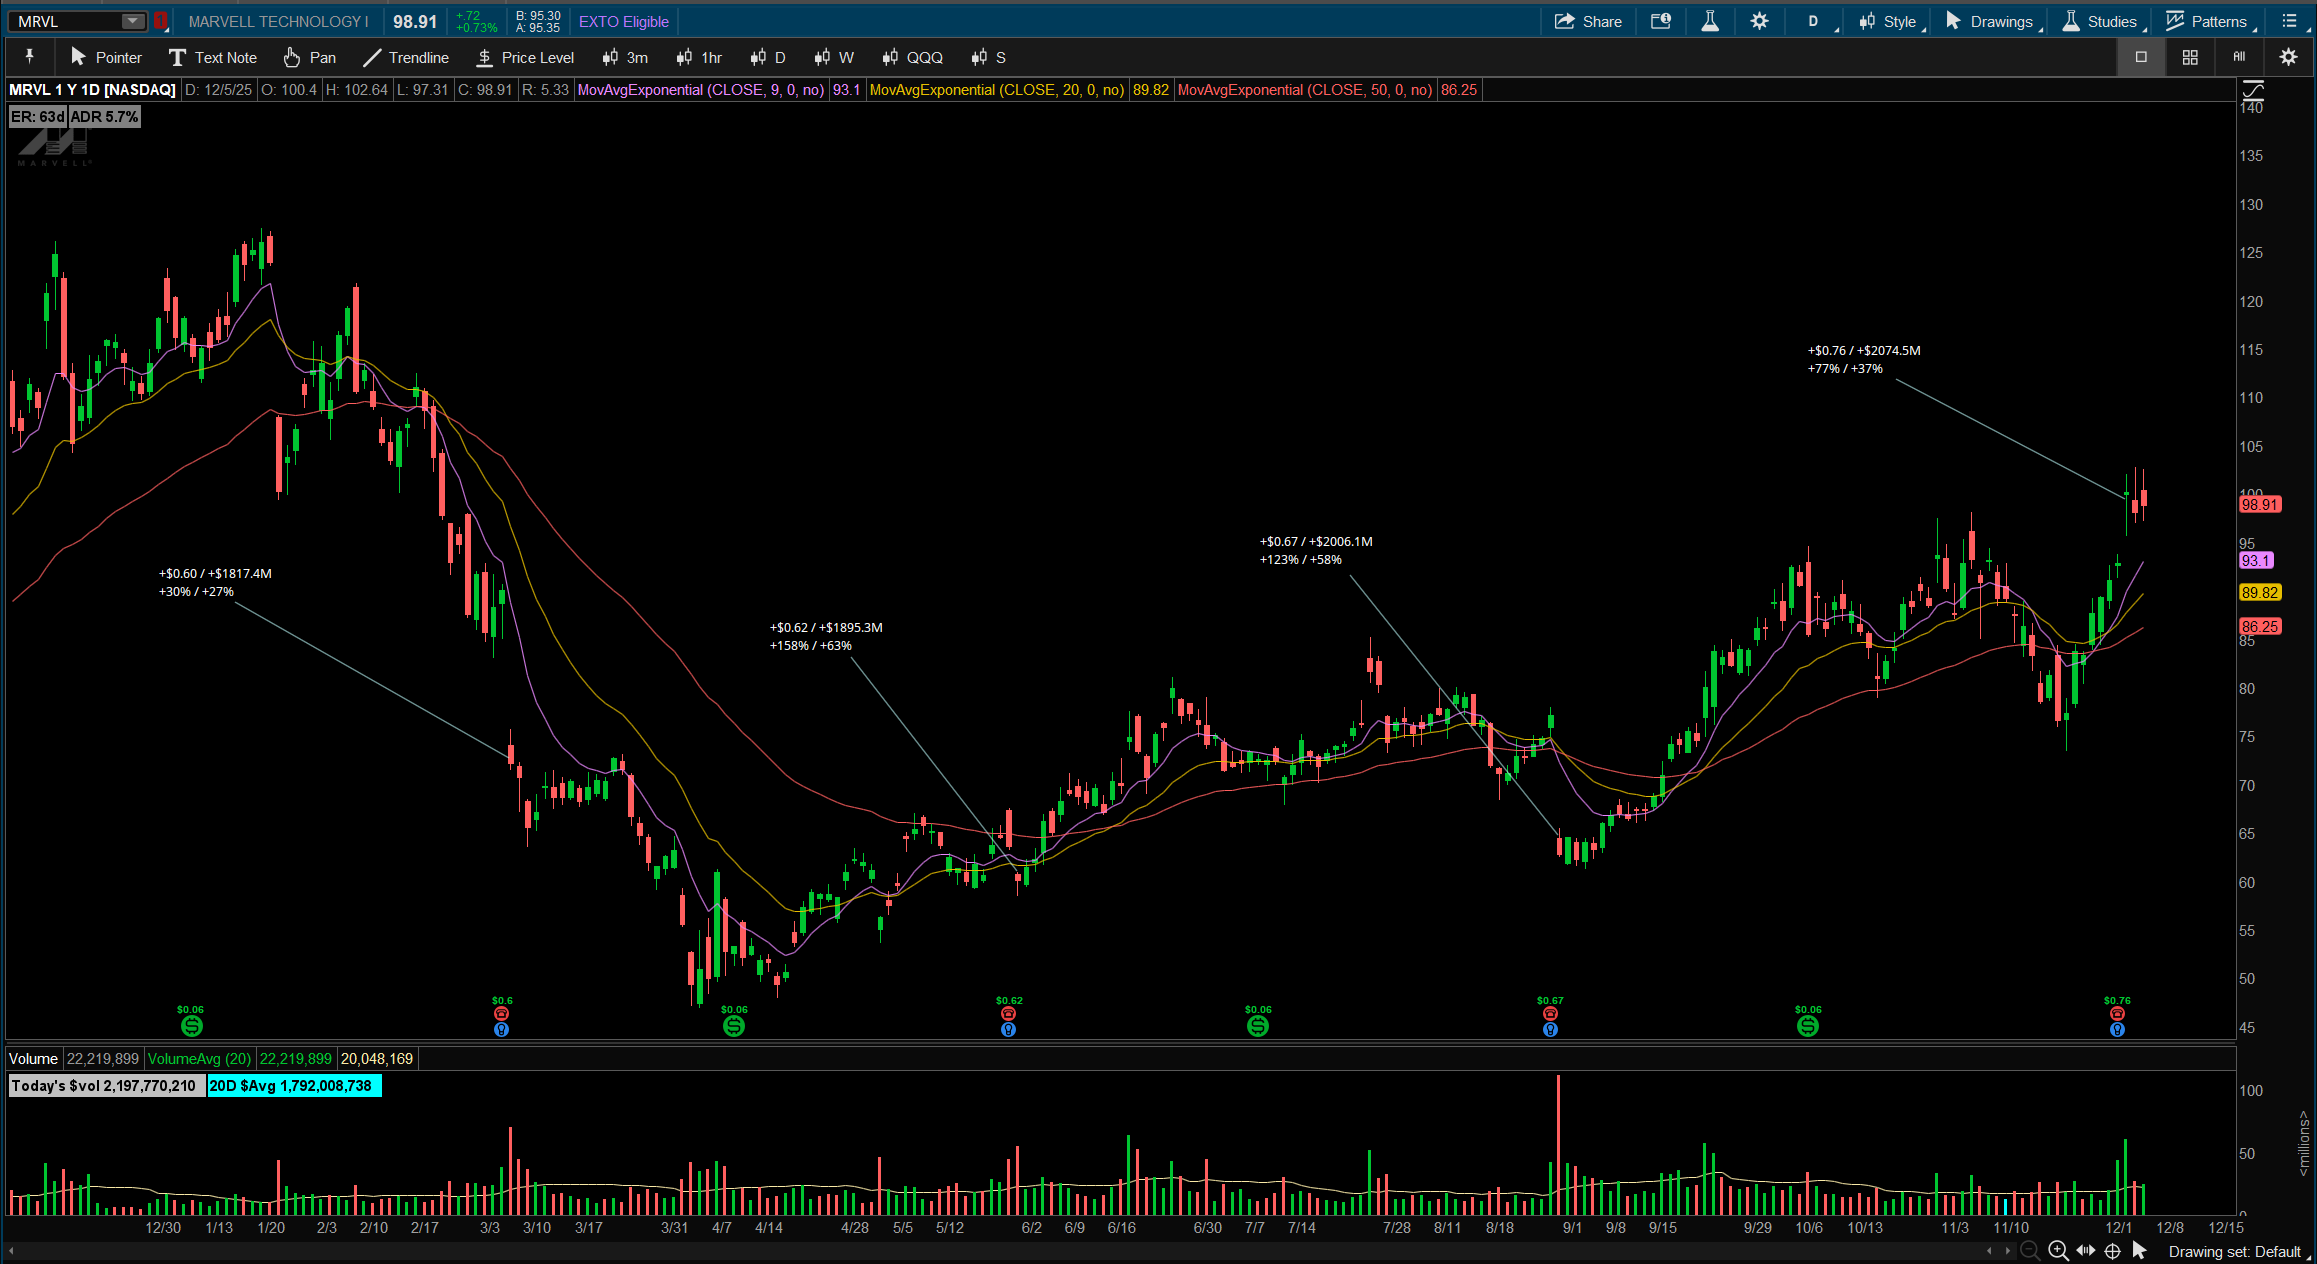Switch to 1hr timeframe button
This screenshot has width=2317, height=1264.
(x=699, y=57)
